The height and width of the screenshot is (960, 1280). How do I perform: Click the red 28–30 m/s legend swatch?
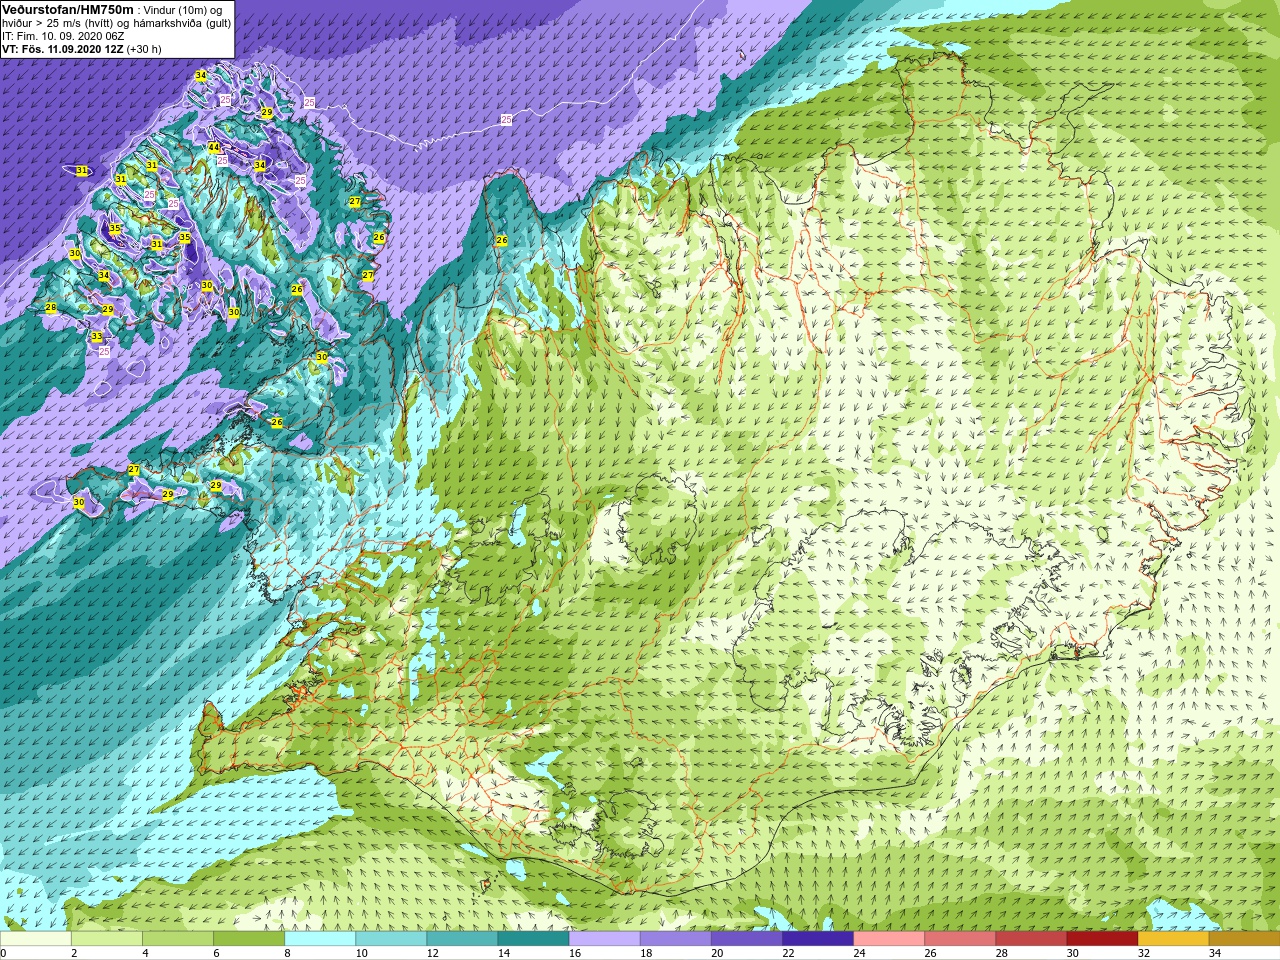[x=1030, y=939]
